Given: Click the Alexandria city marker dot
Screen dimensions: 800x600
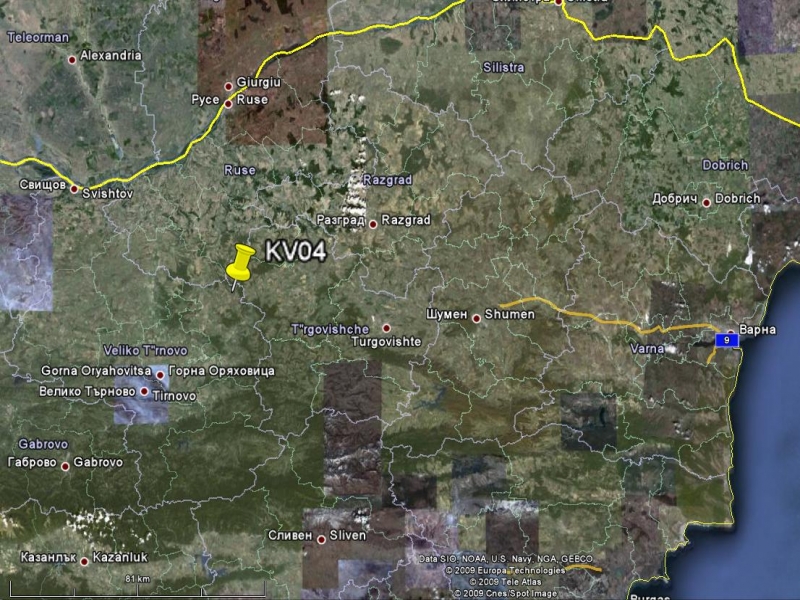Looking at the screenshot, I should 72,60.
